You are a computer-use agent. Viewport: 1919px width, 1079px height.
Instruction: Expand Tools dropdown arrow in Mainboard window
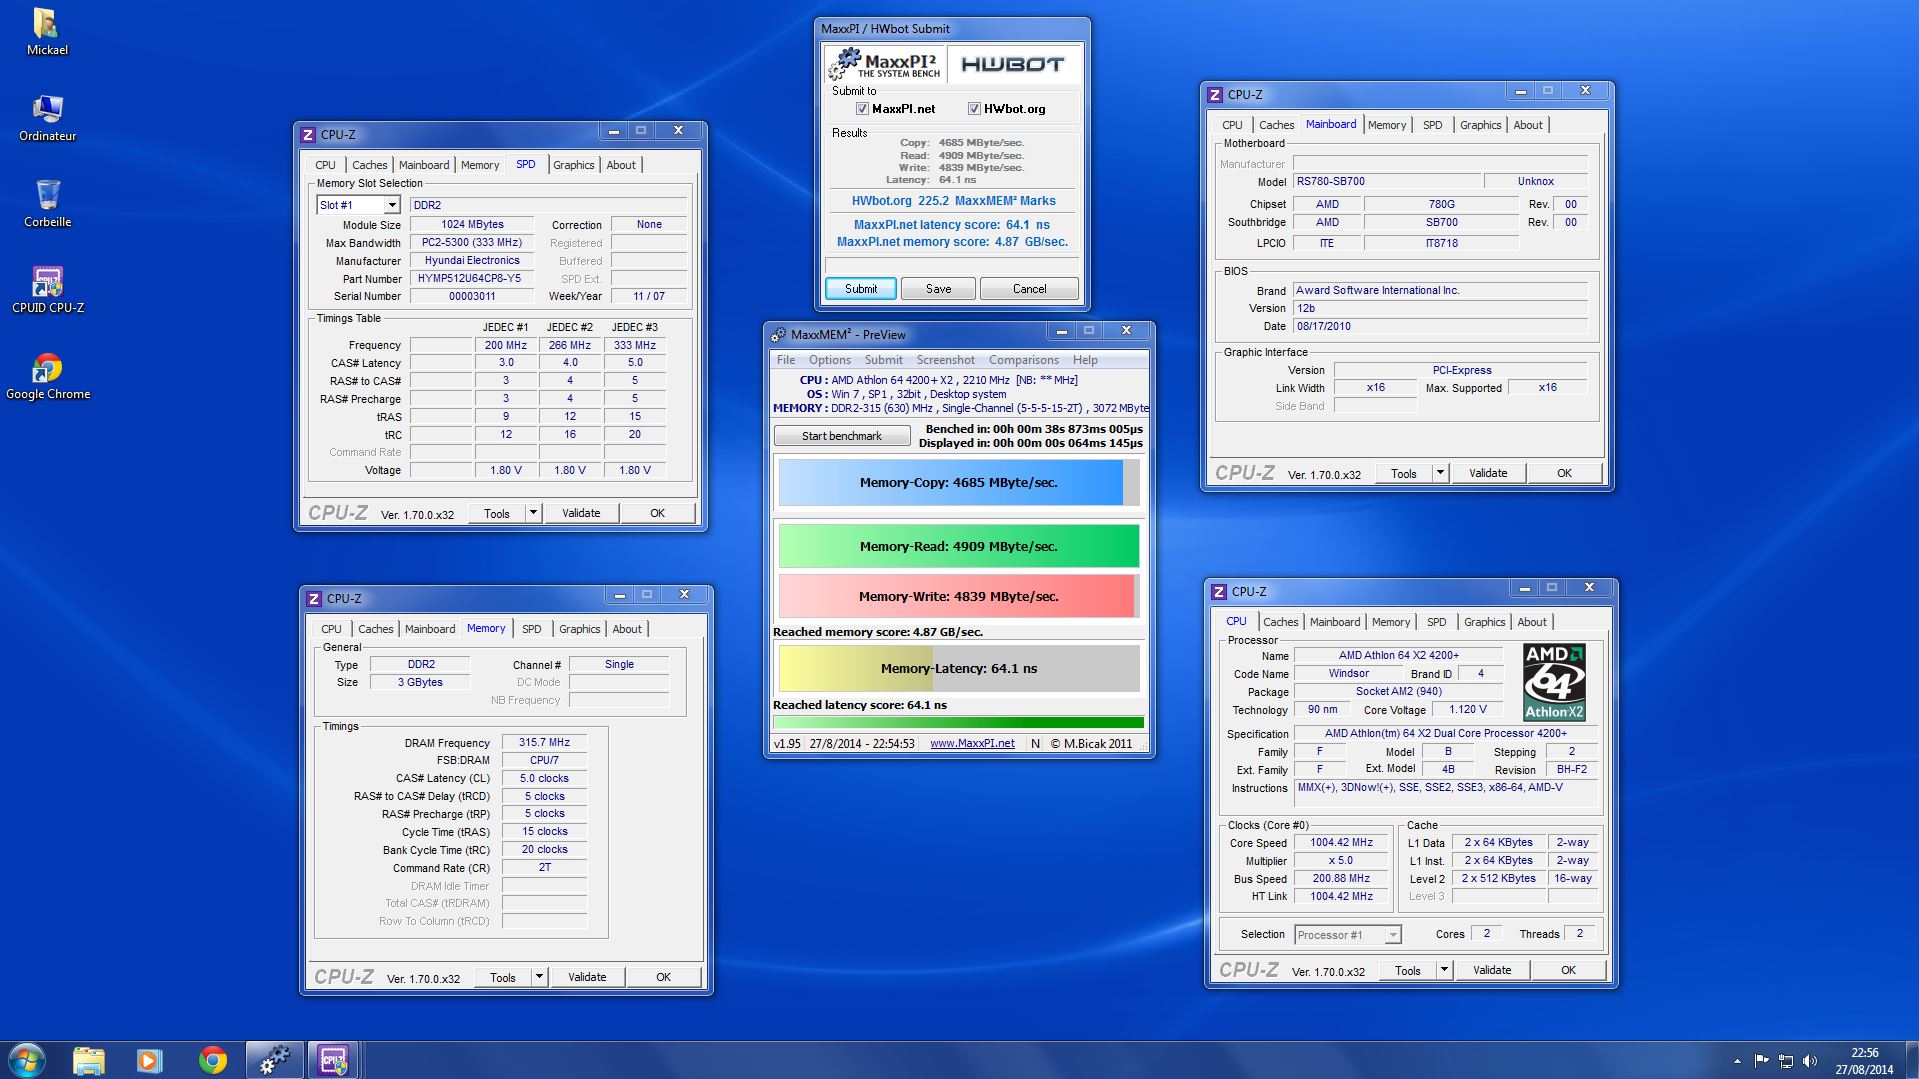[1440, 473]
